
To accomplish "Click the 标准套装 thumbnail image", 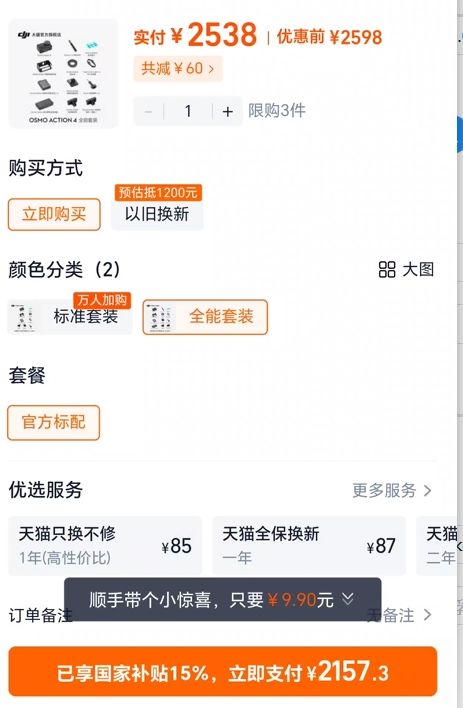I will [x=23, y=317].
